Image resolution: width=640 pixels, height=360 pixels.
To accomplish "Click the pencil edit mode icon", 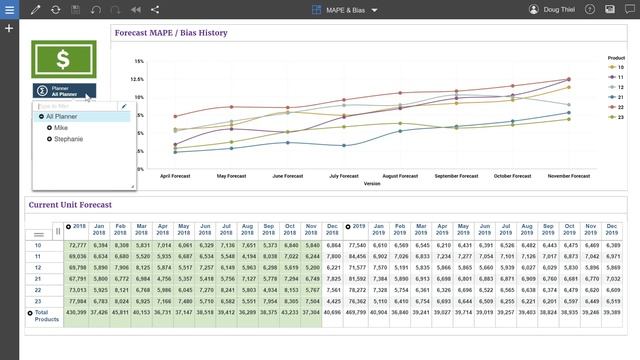I will 36,10.
